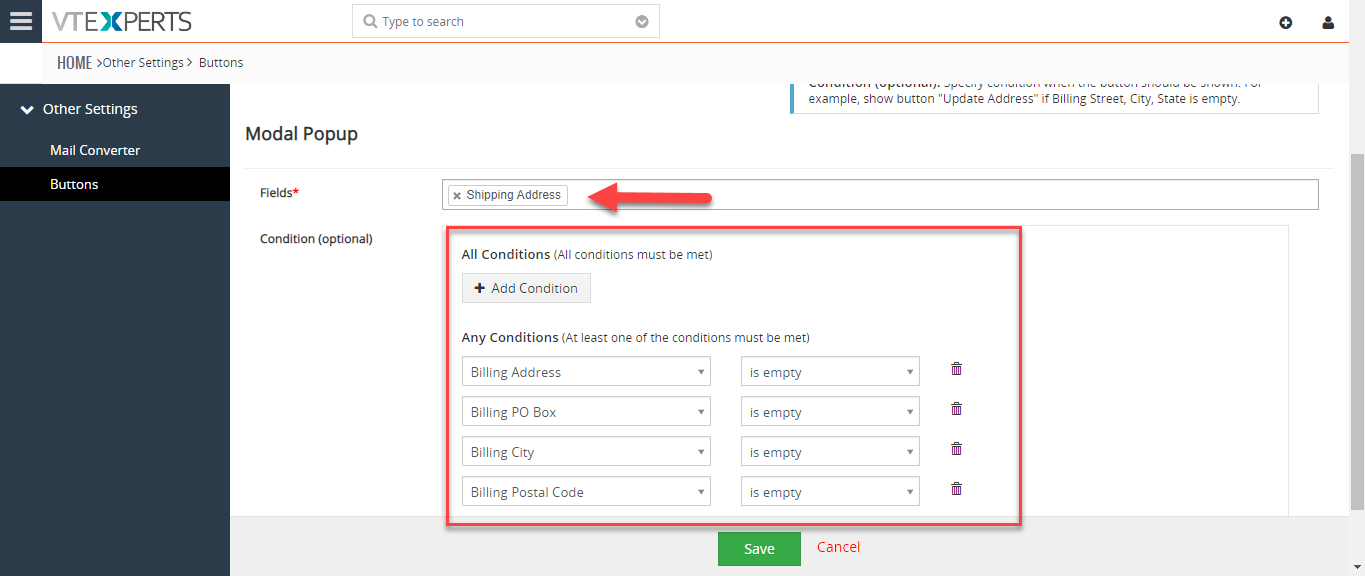The image size is (1365, 576).
Task: Open Other Settings breadcrumb link
Action: pos(143,62)
